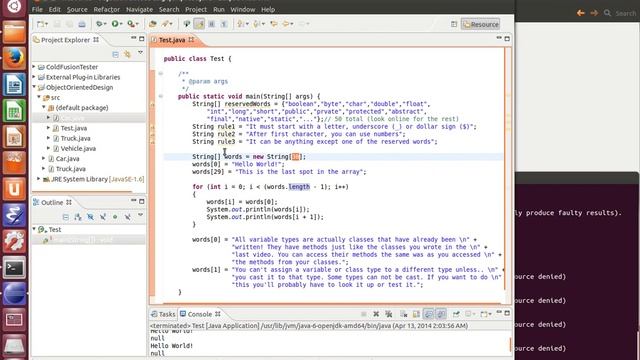Open Files manager in Ubuntu dock

[14, 33]
